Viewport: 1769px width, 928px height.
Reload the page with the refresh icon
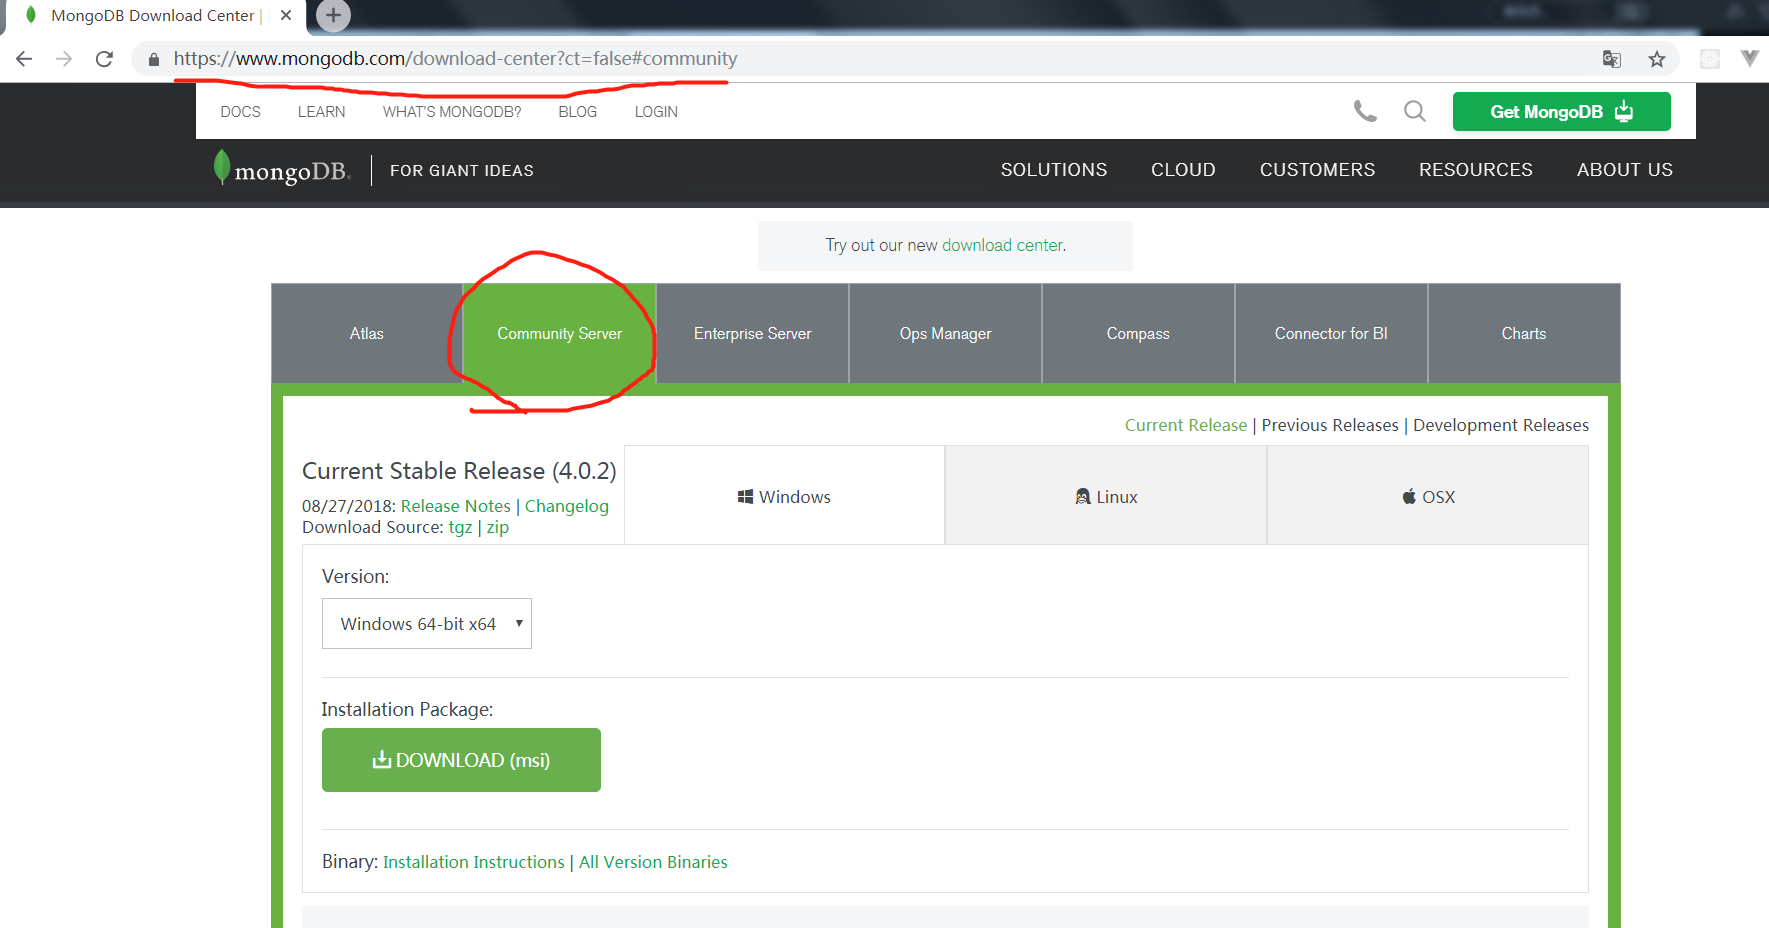click(x=104, y=59)
